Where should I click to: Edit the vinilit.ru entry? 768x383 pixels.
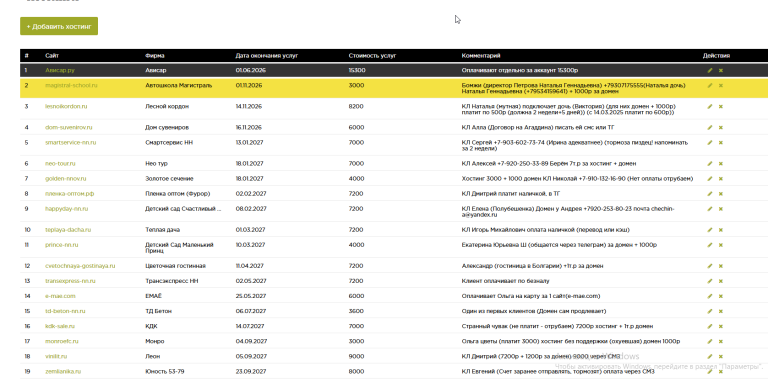(710, 357)
